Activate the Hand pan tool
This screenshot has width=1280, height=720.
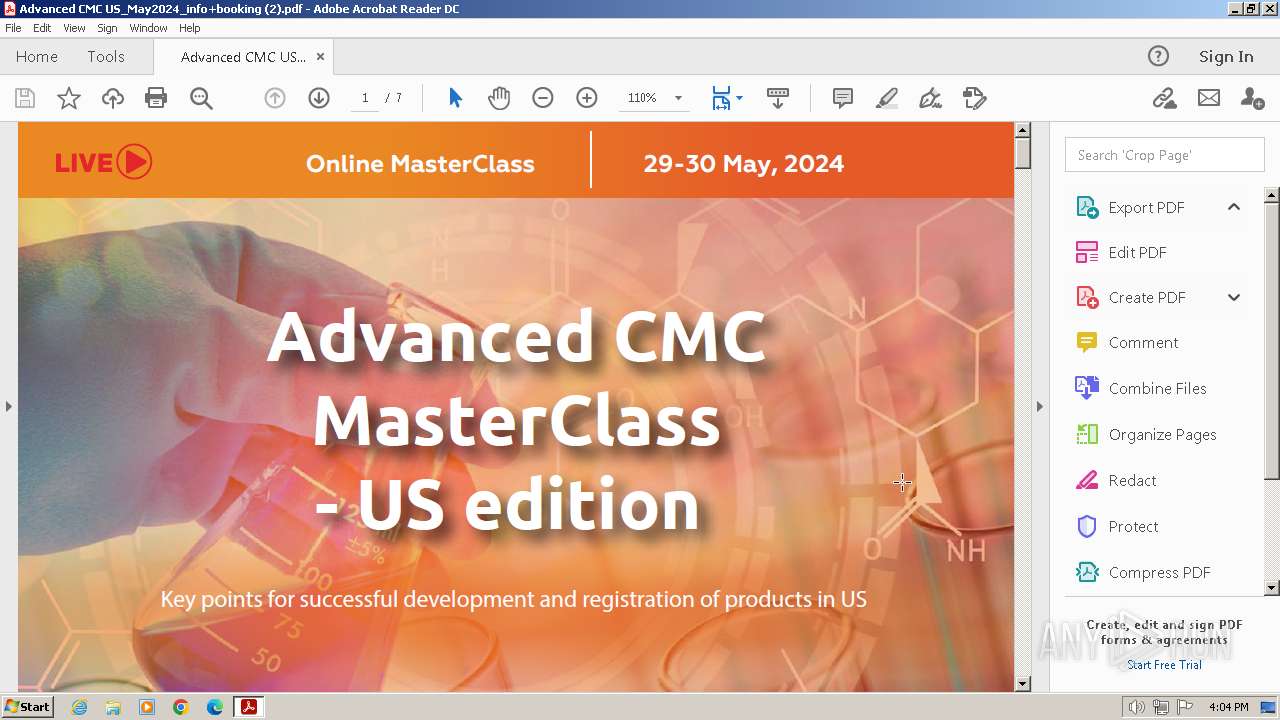click(499, 98)
